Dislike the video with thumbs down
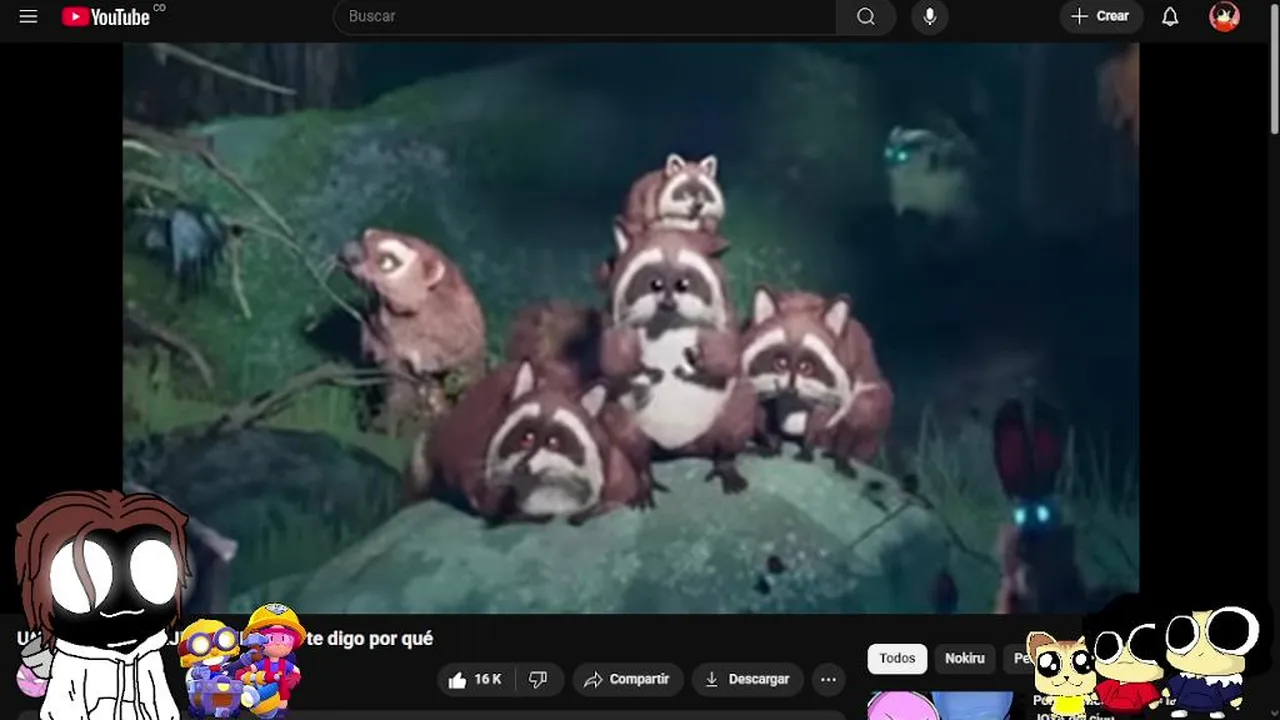 [x=538, y=680]
